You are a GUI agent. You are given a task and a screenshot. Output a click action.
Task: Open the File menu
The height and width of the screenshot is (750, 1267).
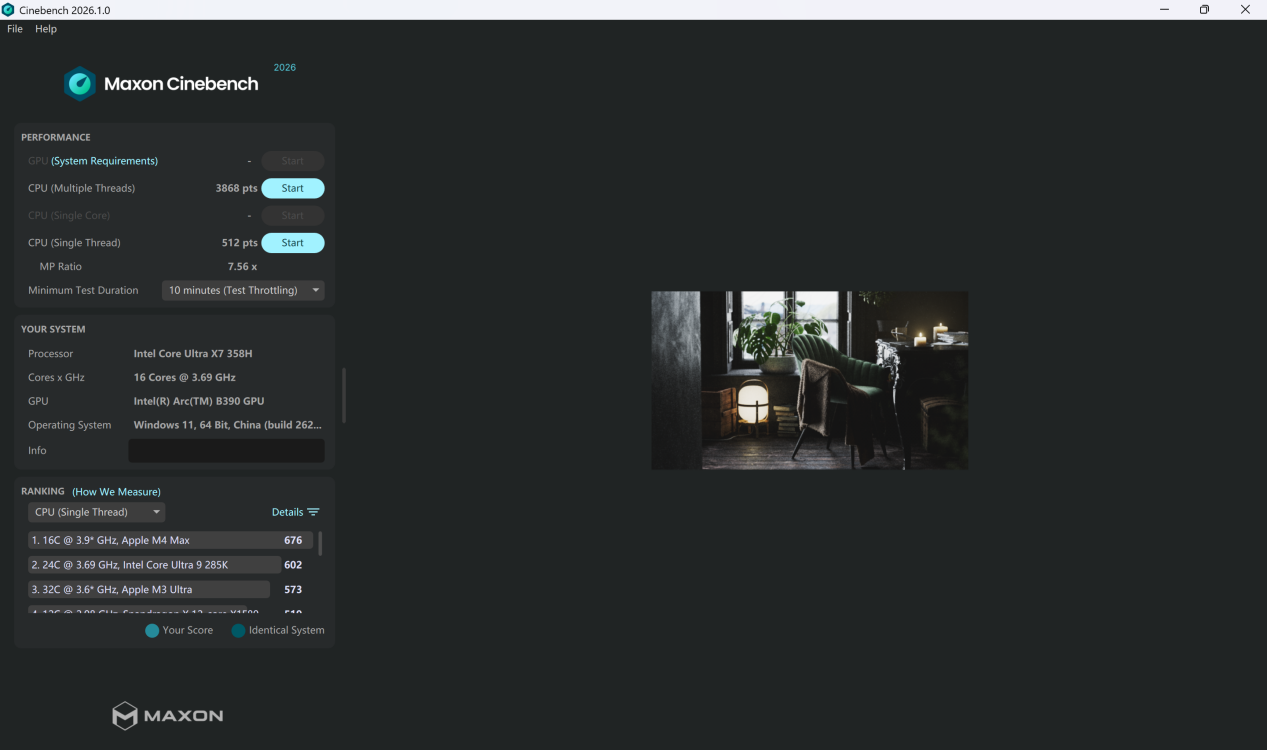tap(15, 29)
